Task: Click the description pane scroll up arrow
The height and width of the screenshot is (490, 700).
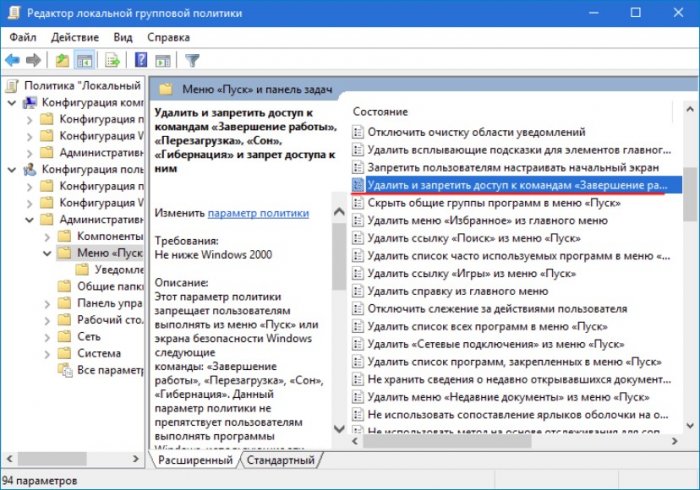Action: [339, 212]
